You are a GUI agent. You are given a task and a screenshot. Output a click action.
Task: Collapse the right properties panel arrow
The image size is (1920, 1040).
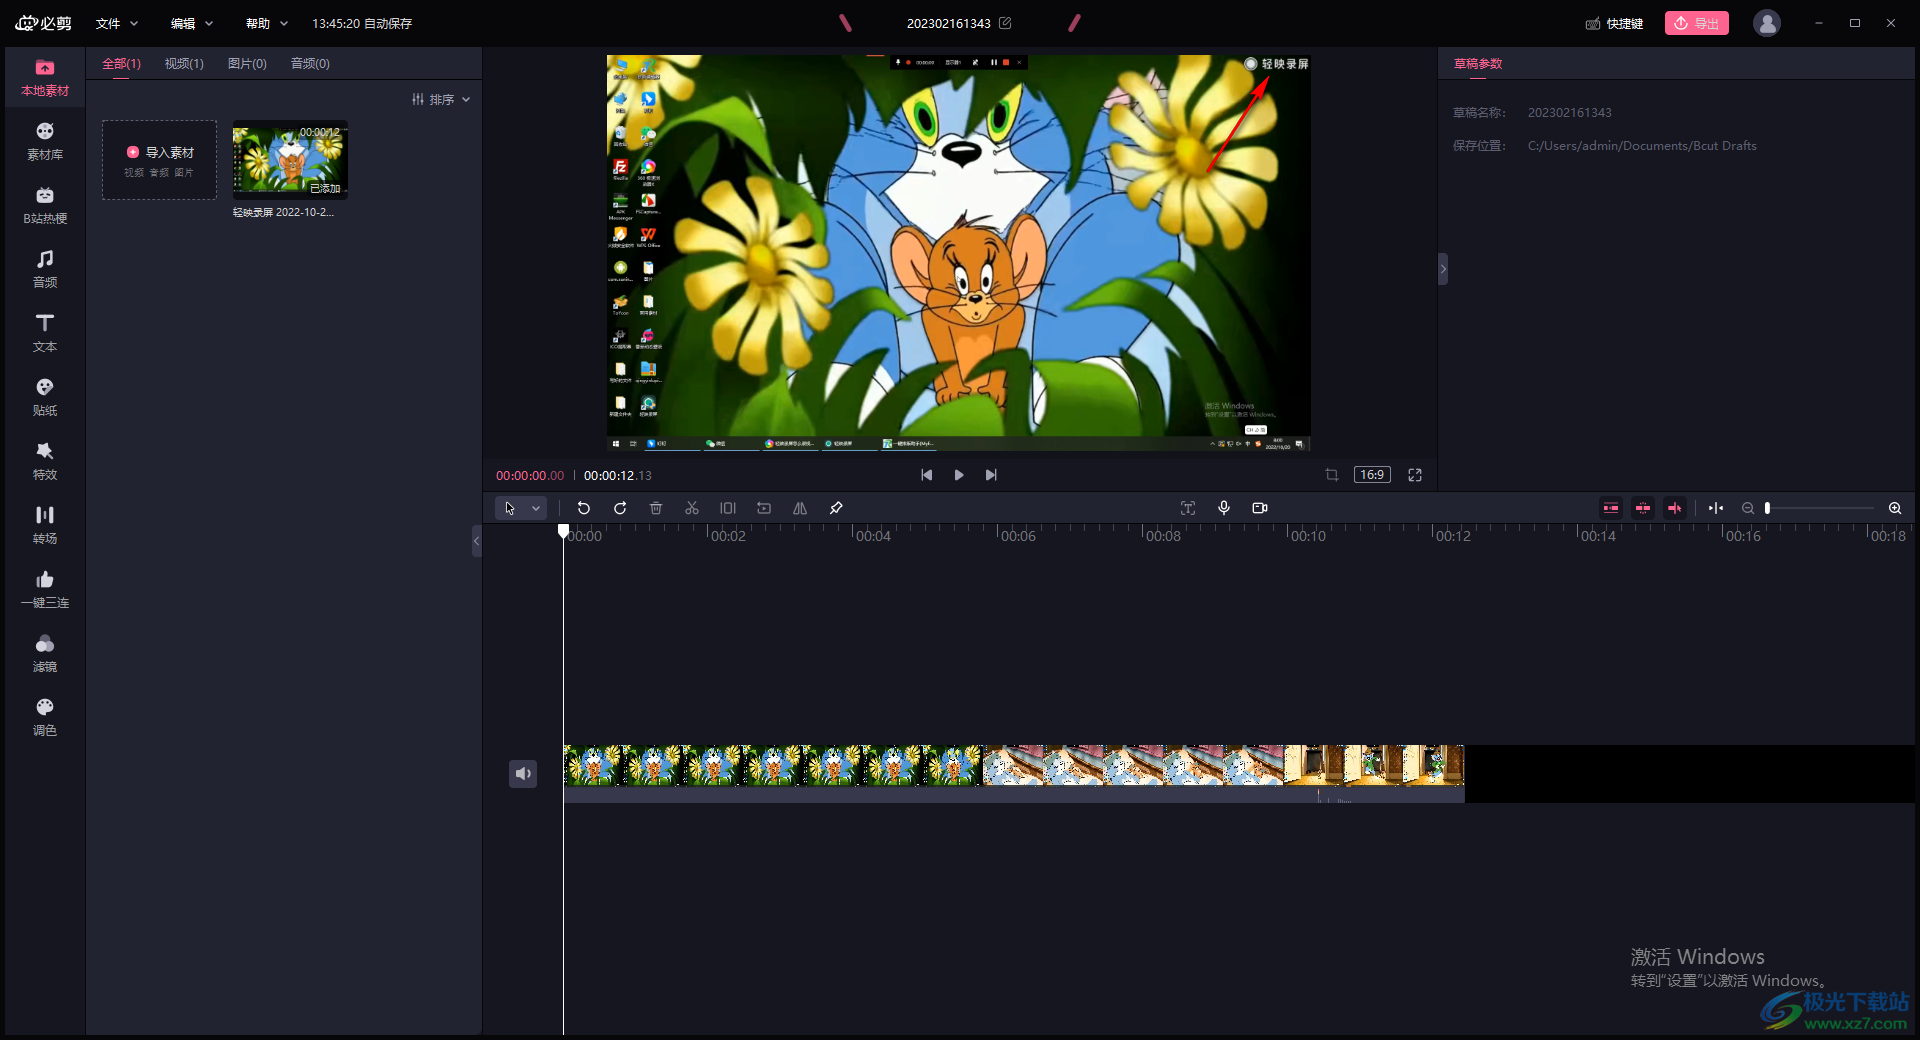pyautogui.click(x=1443, y=269)
